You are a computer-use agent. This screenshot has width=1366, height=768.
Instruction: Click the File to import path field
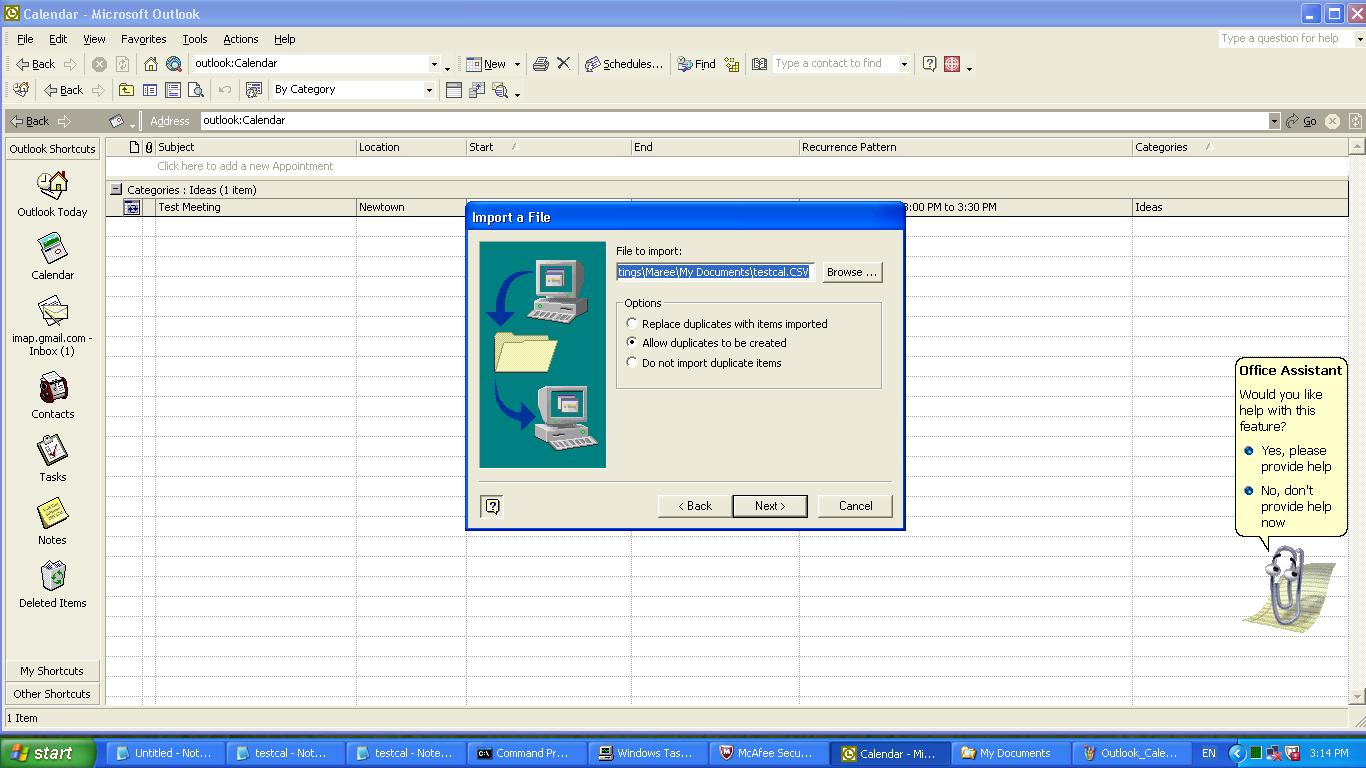[x=715, y=272]
